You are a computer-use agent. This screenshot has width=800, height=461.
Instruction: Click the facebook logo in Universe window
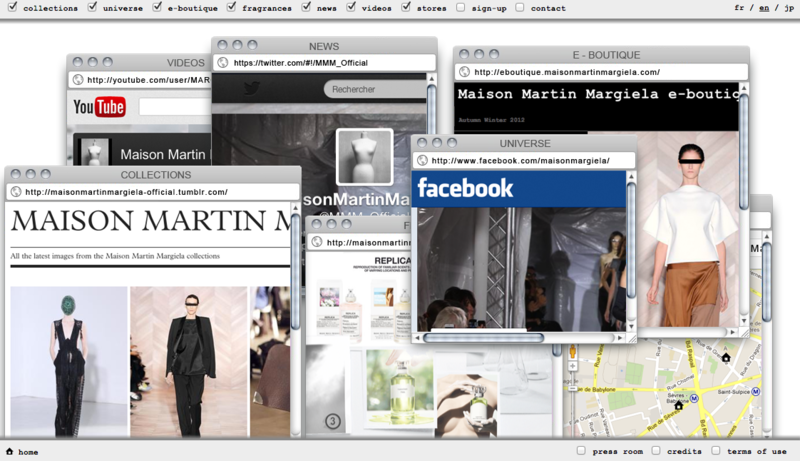pos(465,188)
